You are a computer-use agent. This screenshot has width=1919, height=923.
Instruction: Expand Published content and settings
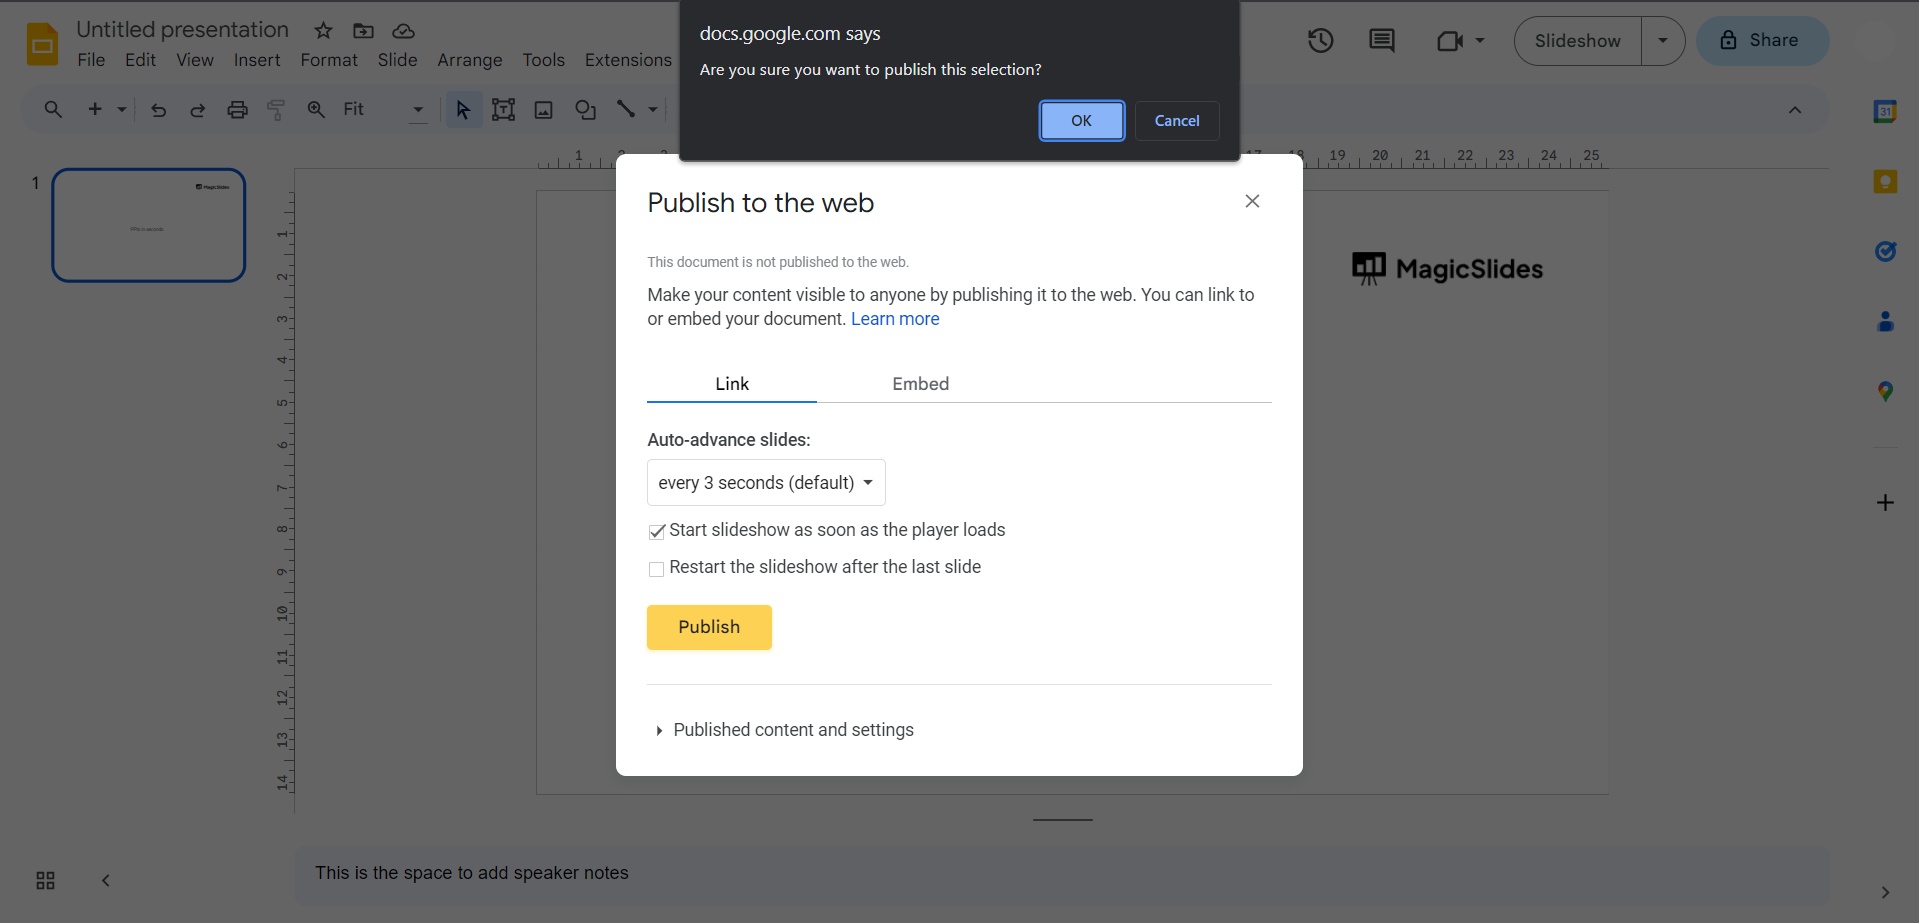[792, 730]
